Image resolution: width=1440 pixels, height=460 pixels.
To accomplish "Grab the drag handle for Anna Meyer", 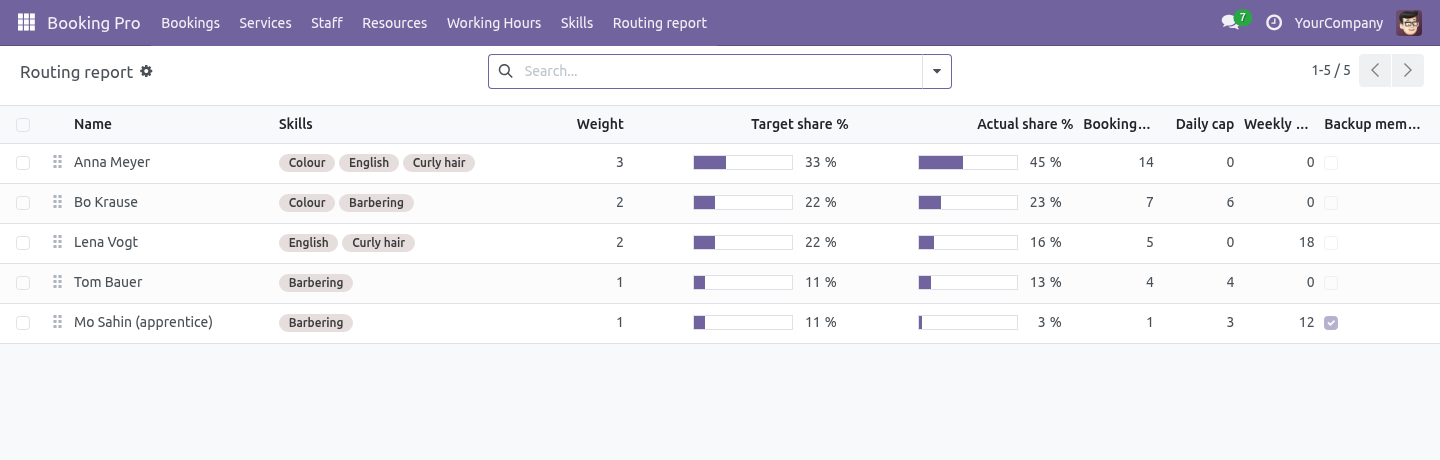I will click(57, 162).
